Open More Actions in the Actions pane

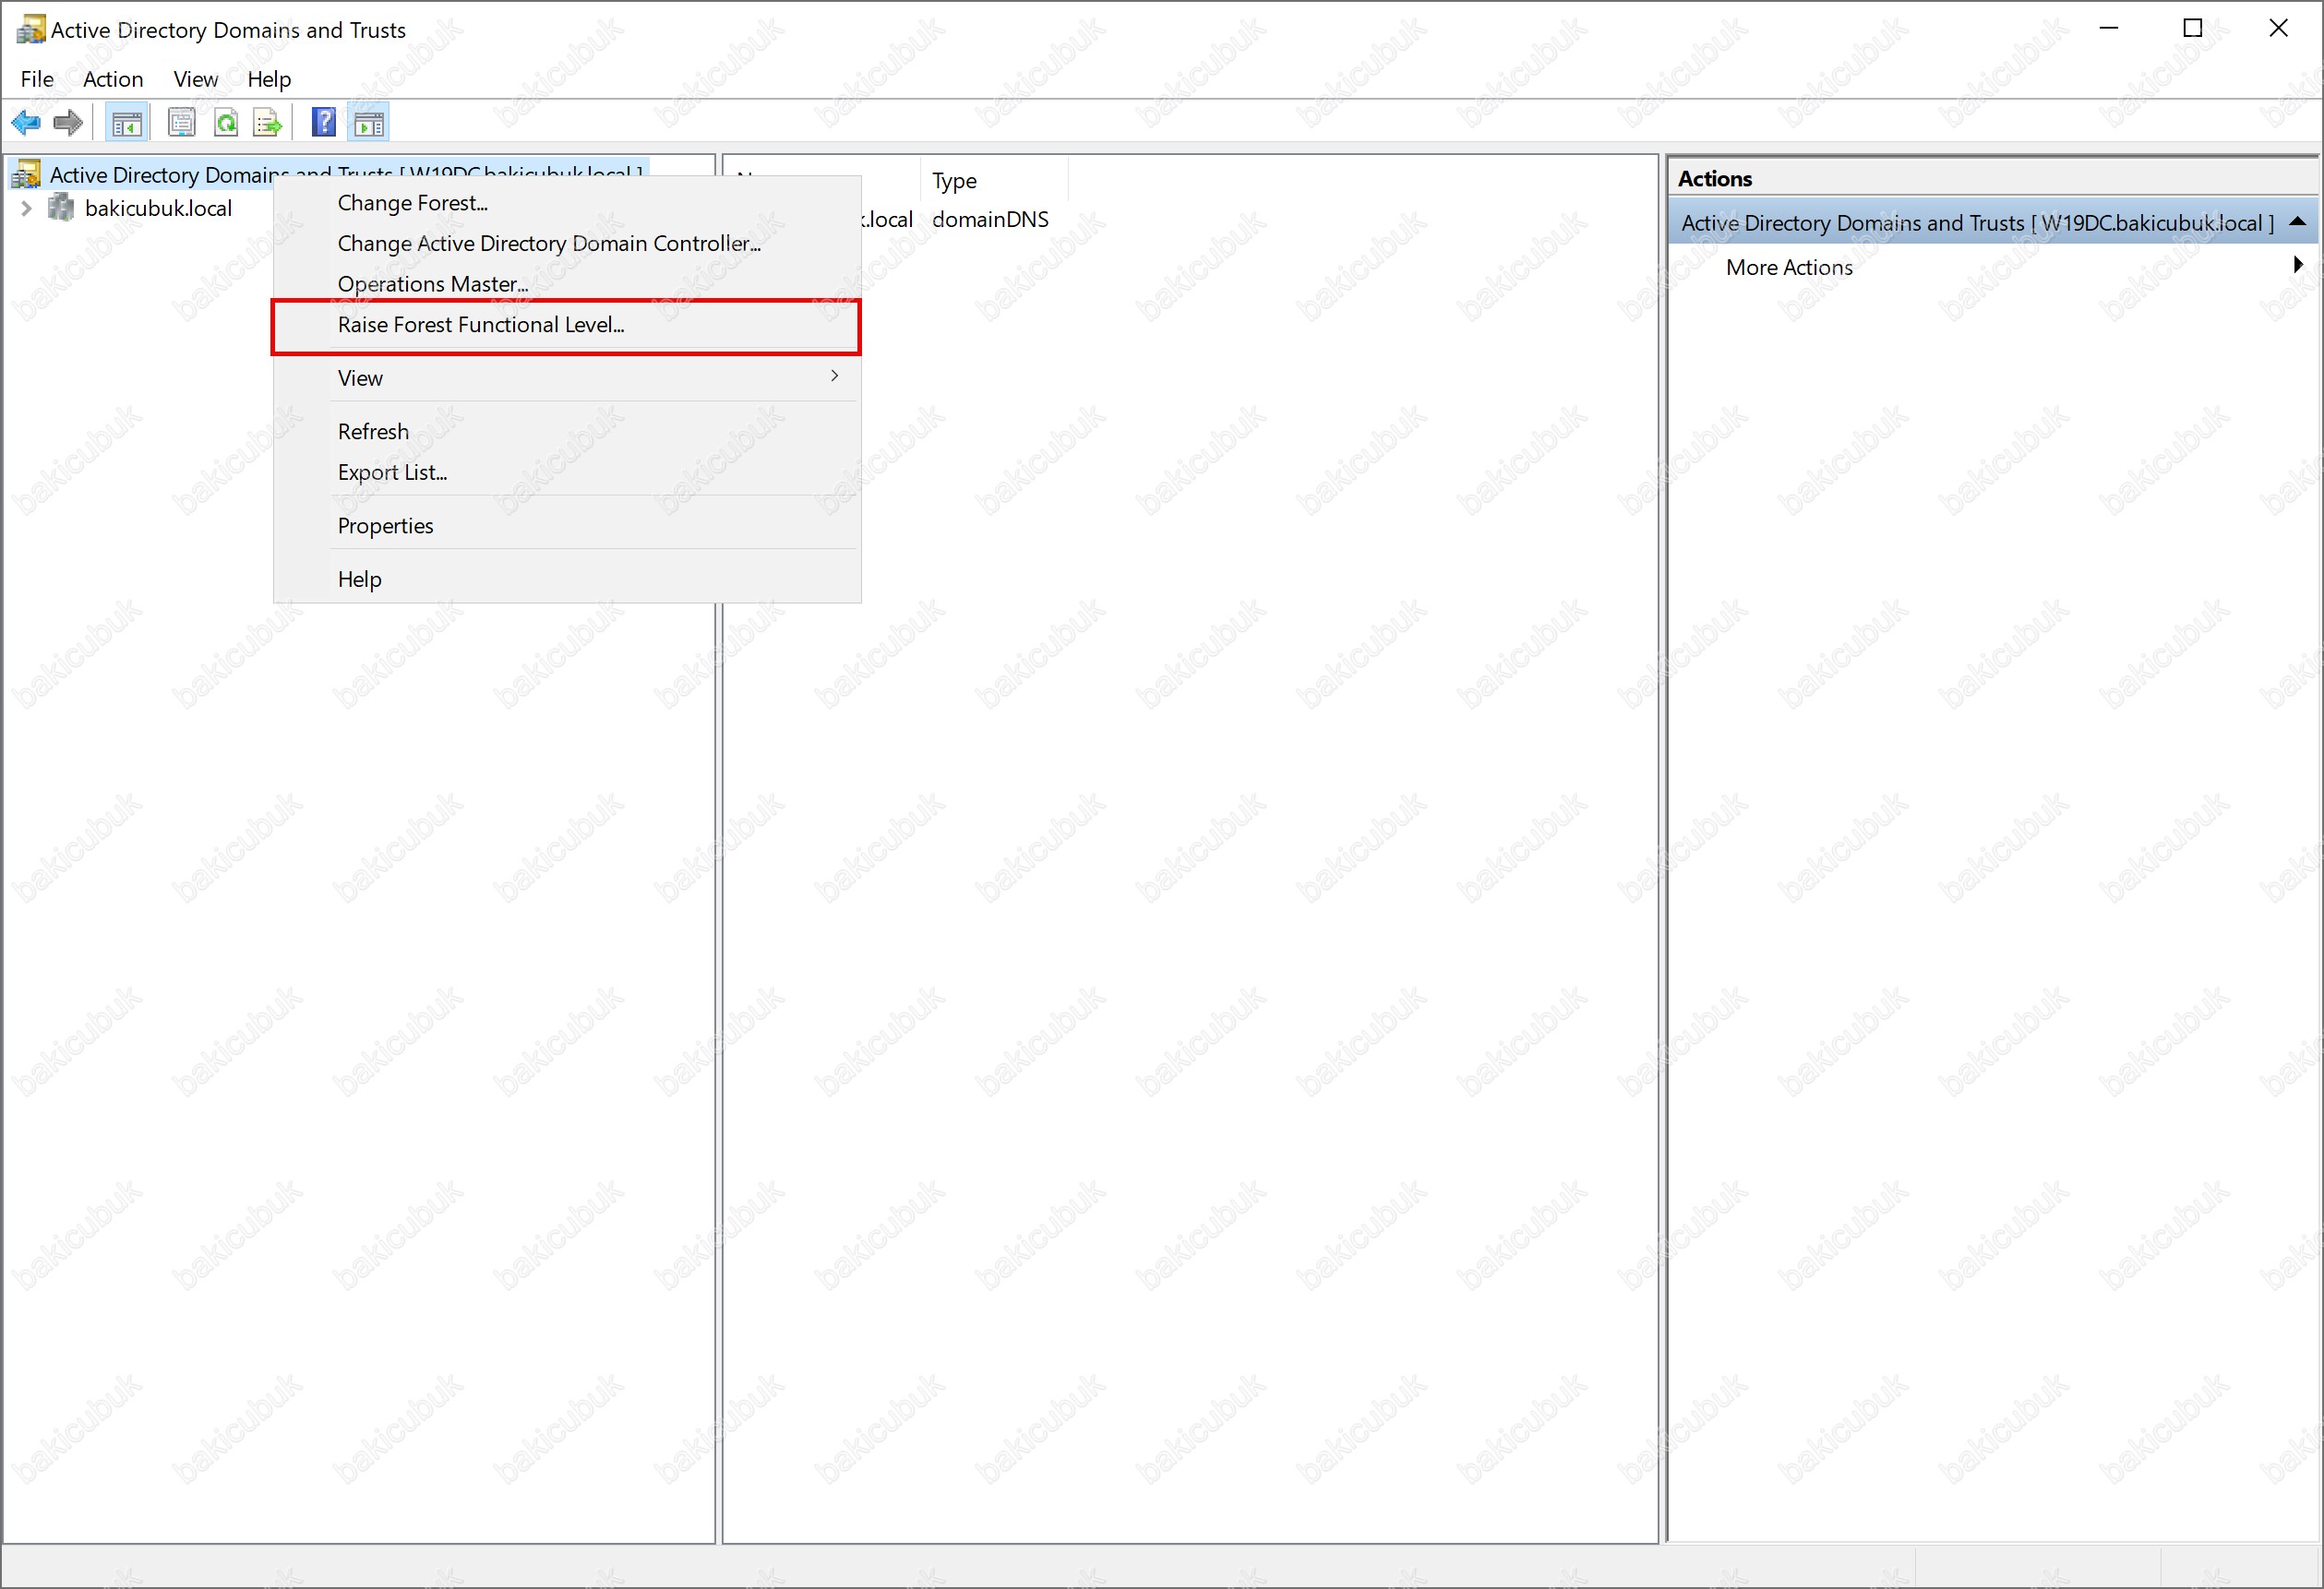click(1789, 267)
